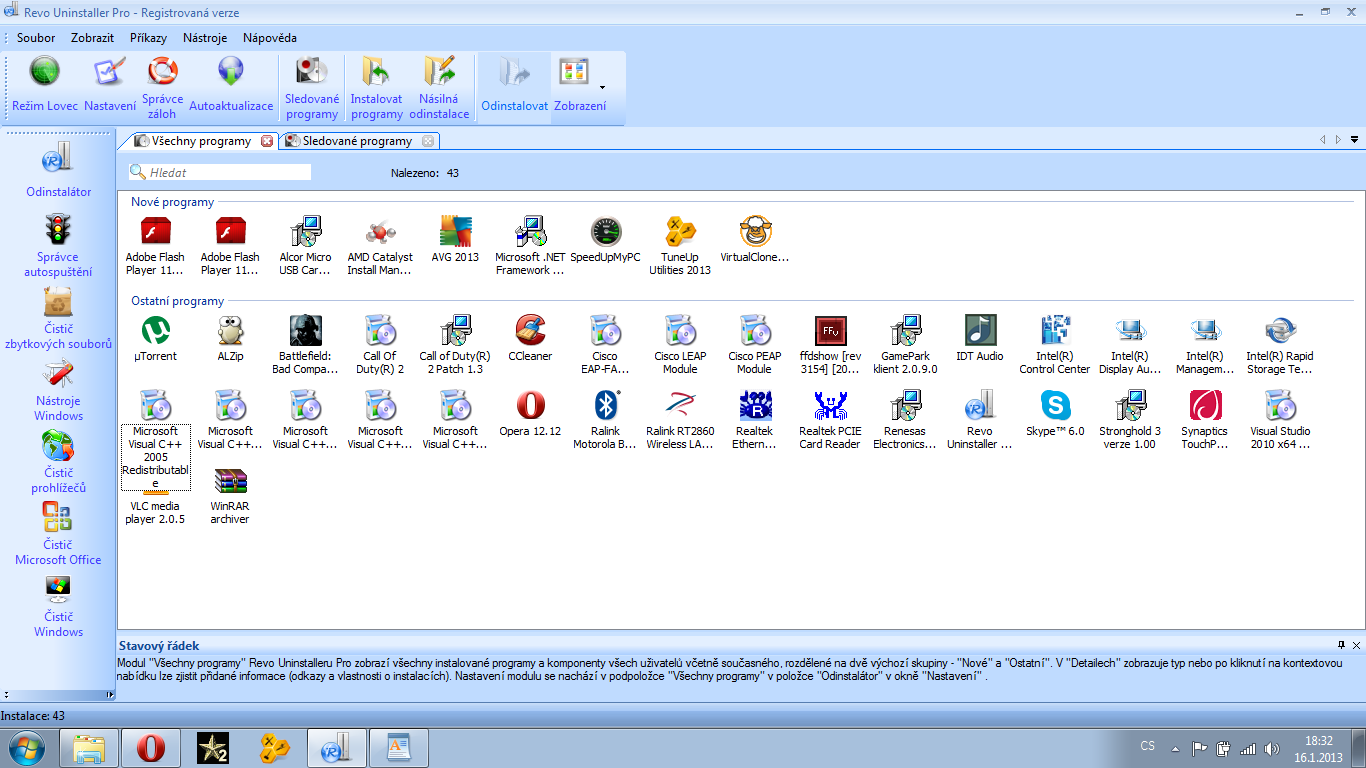Close the Všechny programy tab
Image resolution: width=1366 pixels, height=768 pixels.
click(x=267, y=141)
